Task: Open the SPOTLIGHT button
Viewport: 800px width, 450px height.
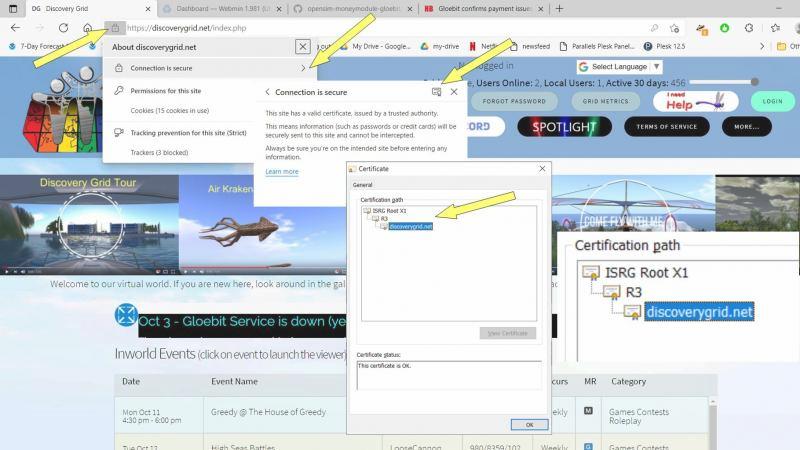Action: tap(564, 127)
